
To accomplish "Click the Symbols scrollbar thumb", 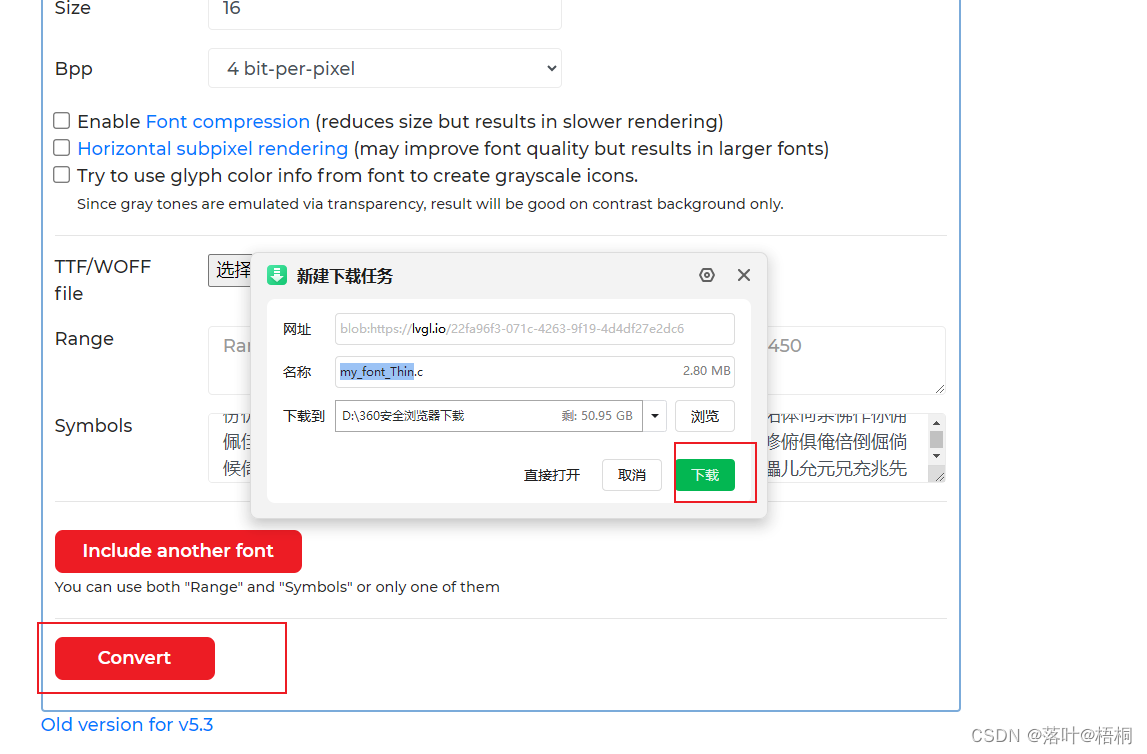I will [936, 440].
